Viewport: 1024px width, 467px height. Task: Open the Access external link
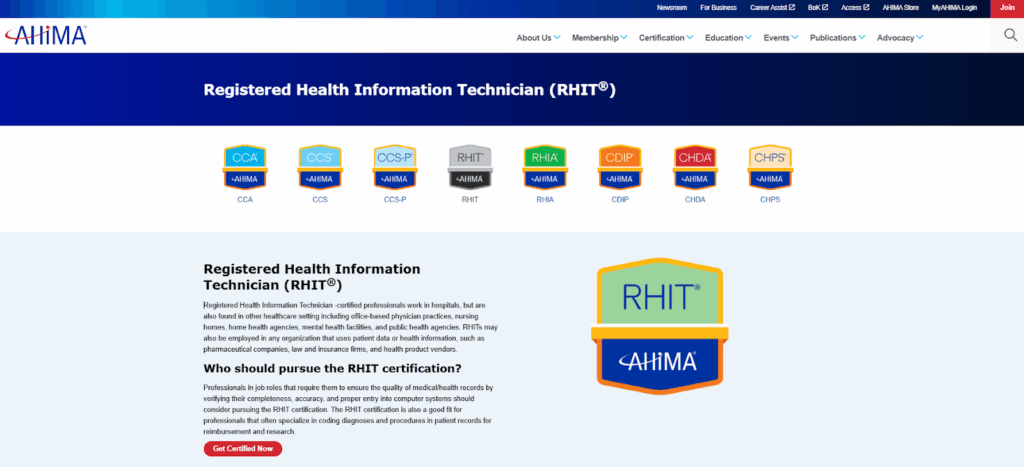(x=855, y=8)
